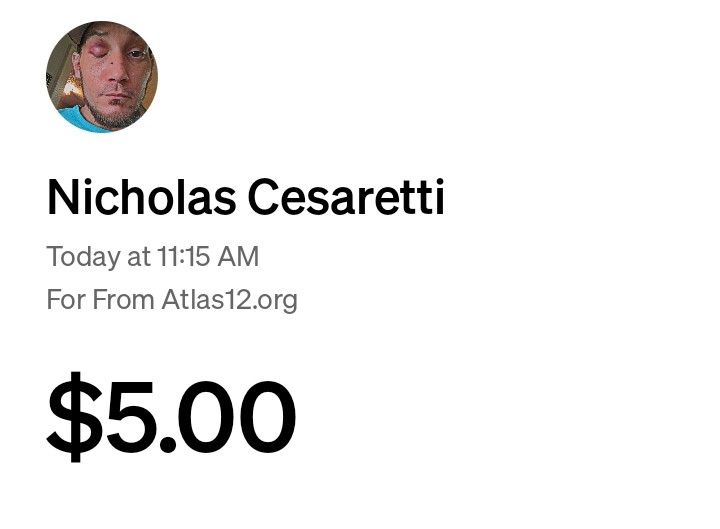Click the 11:15 time value
Screen dimensions: 720x529
coord(181,257)
